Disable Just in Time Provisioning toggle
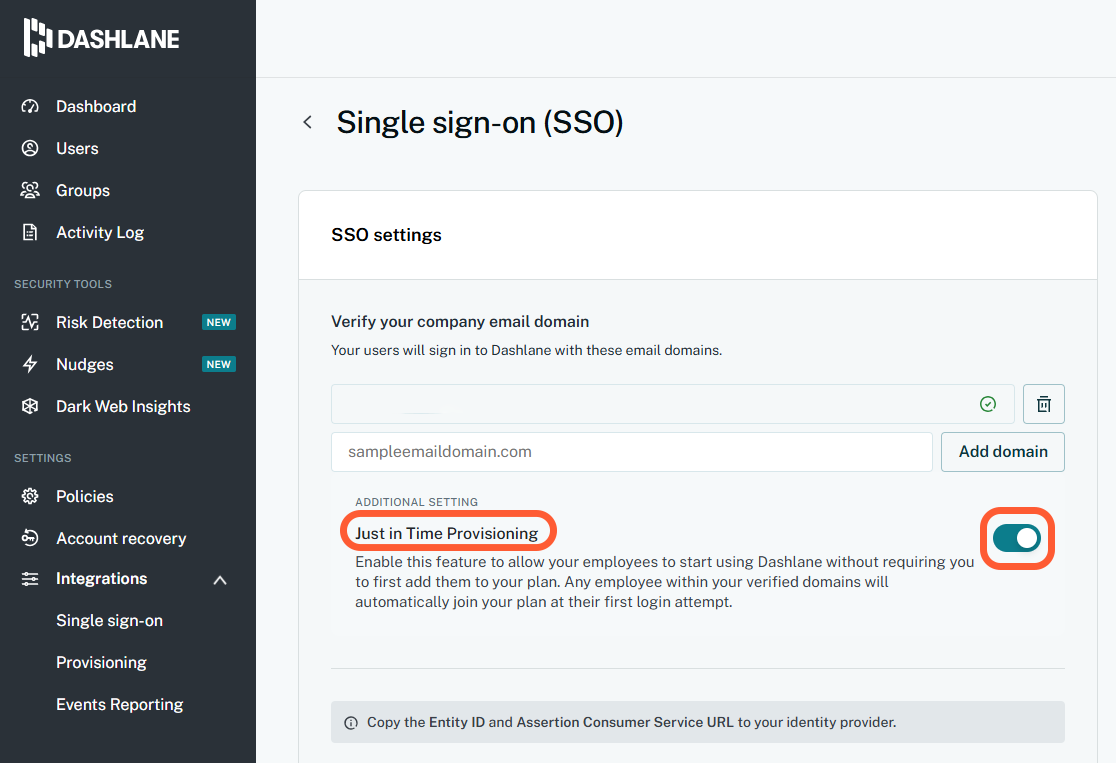Viewport: 1116px width, 763px height. pos(1016,538)
